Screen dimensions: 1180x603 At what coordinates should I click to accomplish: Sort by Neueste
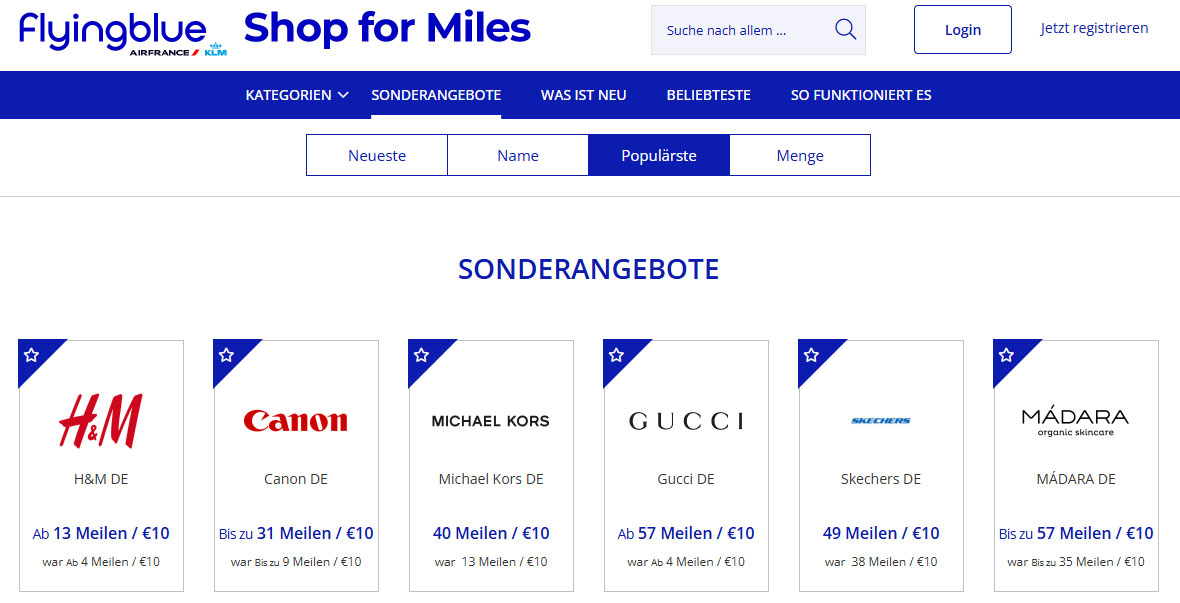377,155
